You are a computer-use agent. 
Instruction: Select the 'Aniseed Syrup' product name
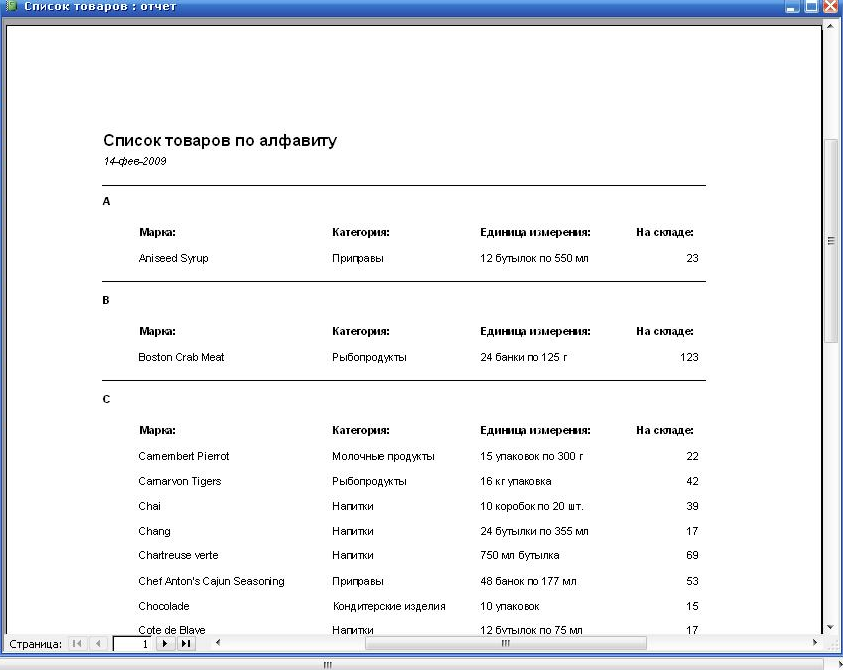point(173,258)
